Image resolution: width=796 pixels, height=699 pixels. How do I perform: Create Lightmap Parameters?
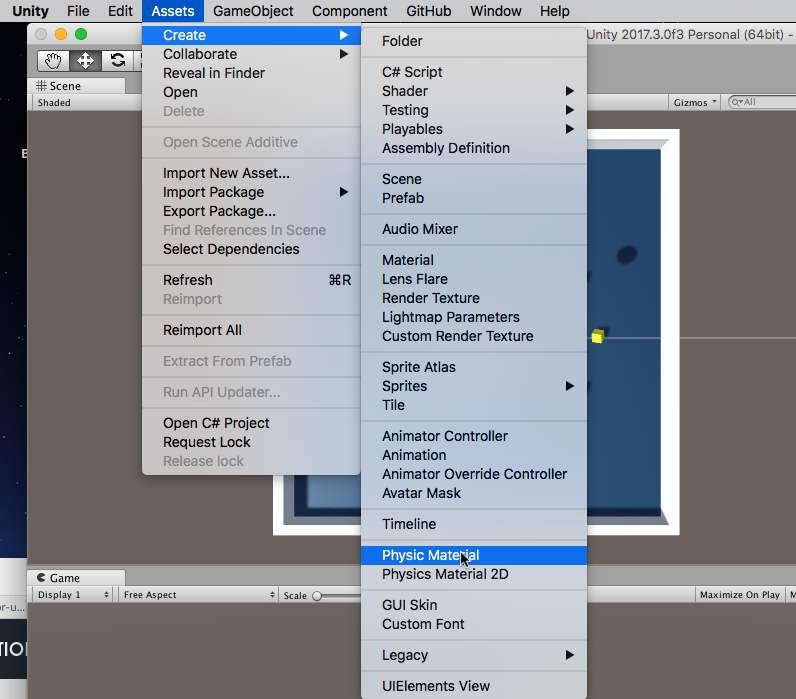tap(474, 317)
